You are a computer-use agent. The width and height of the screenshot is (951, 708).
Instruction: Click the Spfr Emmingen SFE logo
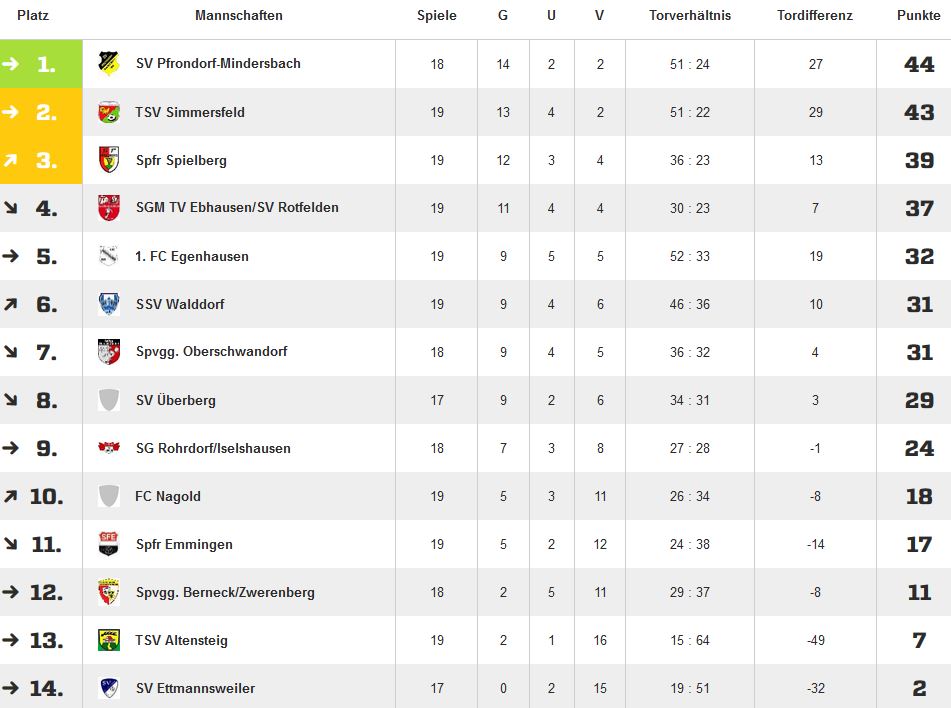109,544
